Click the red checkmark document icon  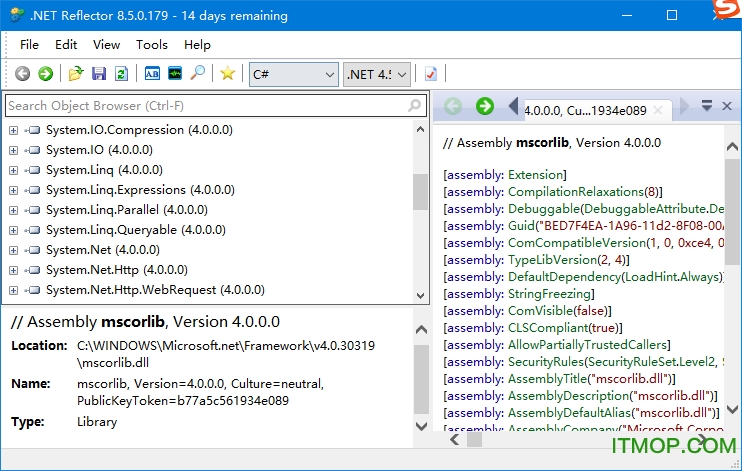[431, 74]
